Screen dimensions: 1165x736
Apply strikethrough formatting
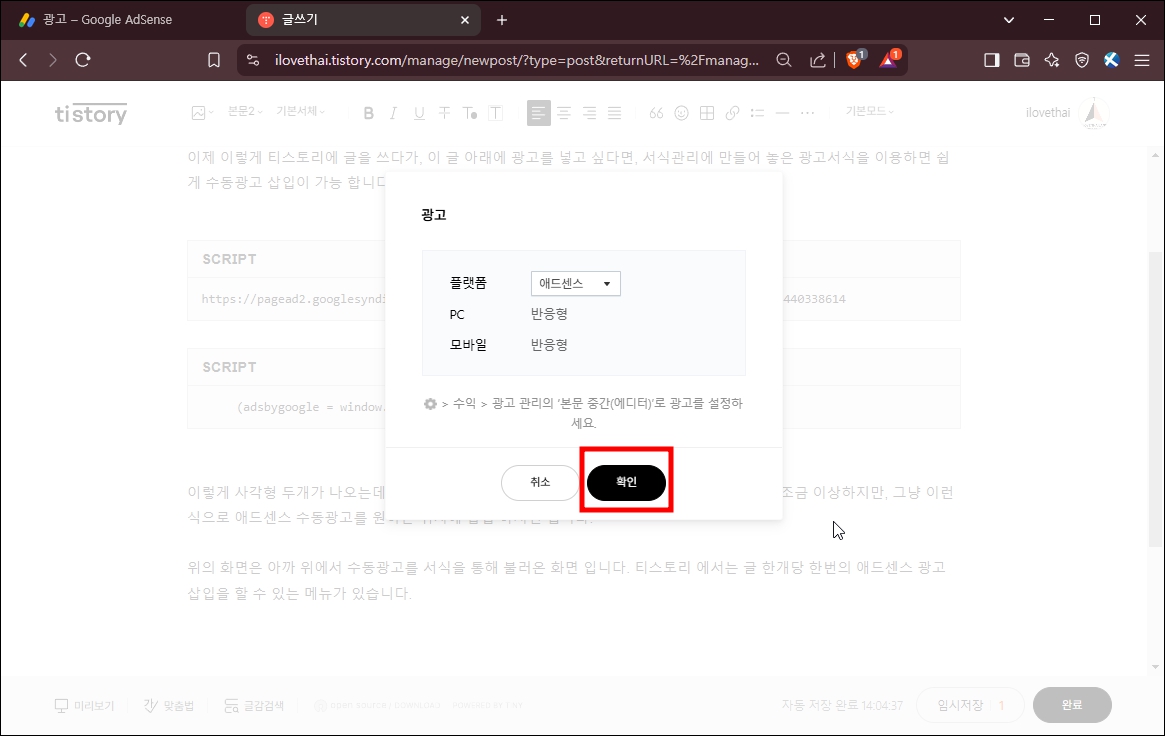tap(444, 112)
